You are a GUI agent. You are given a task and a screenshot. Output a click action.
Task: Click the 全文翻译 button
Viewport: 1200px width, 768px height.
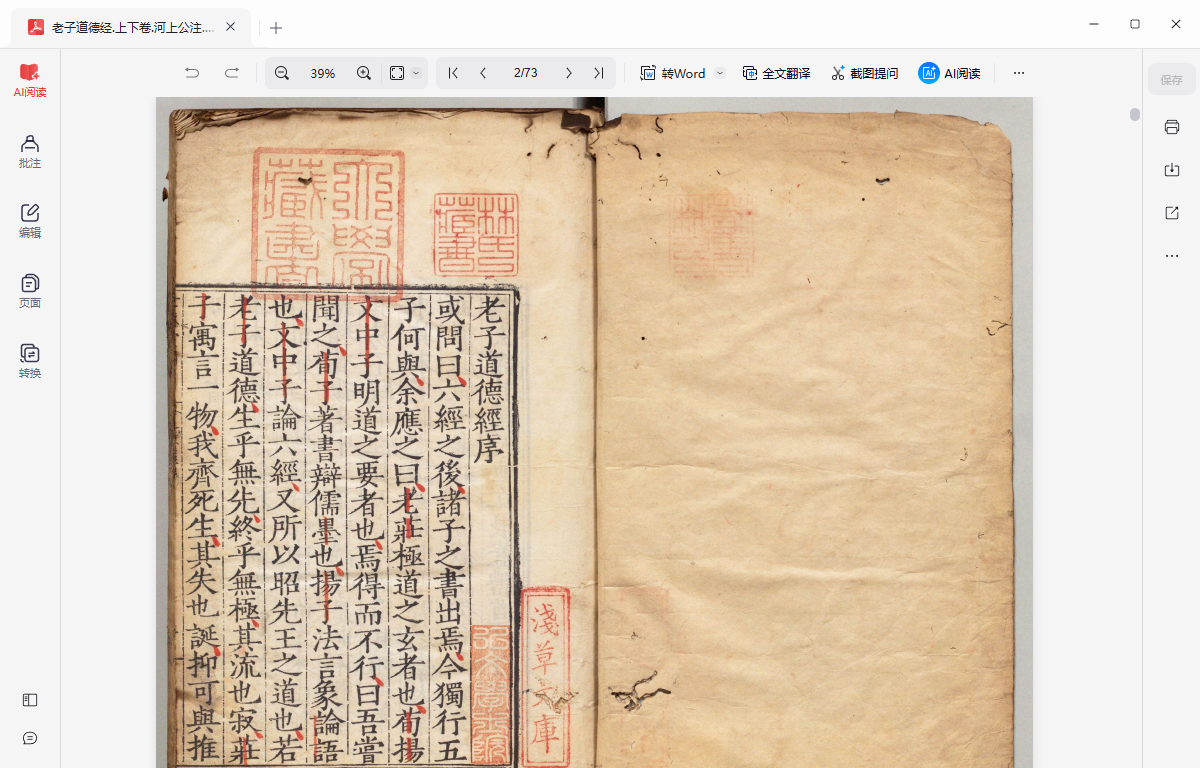click(x=776, y=73)
